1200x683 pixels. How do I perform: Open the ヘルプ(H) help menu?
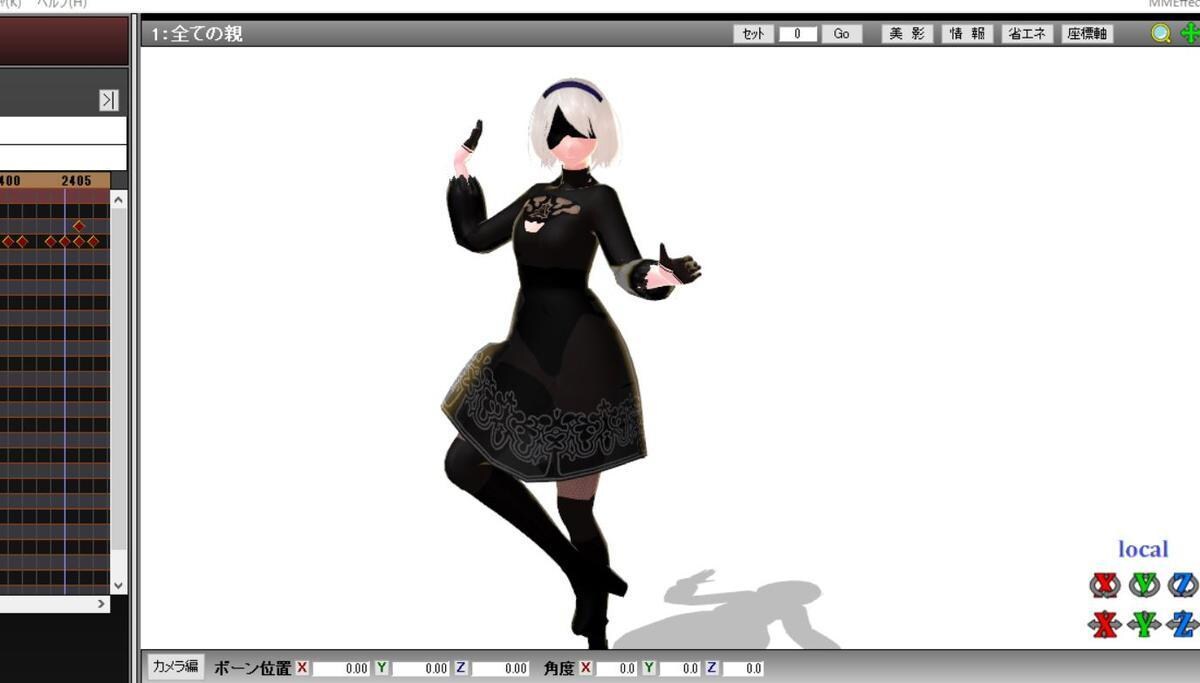(x=62, y=4)
